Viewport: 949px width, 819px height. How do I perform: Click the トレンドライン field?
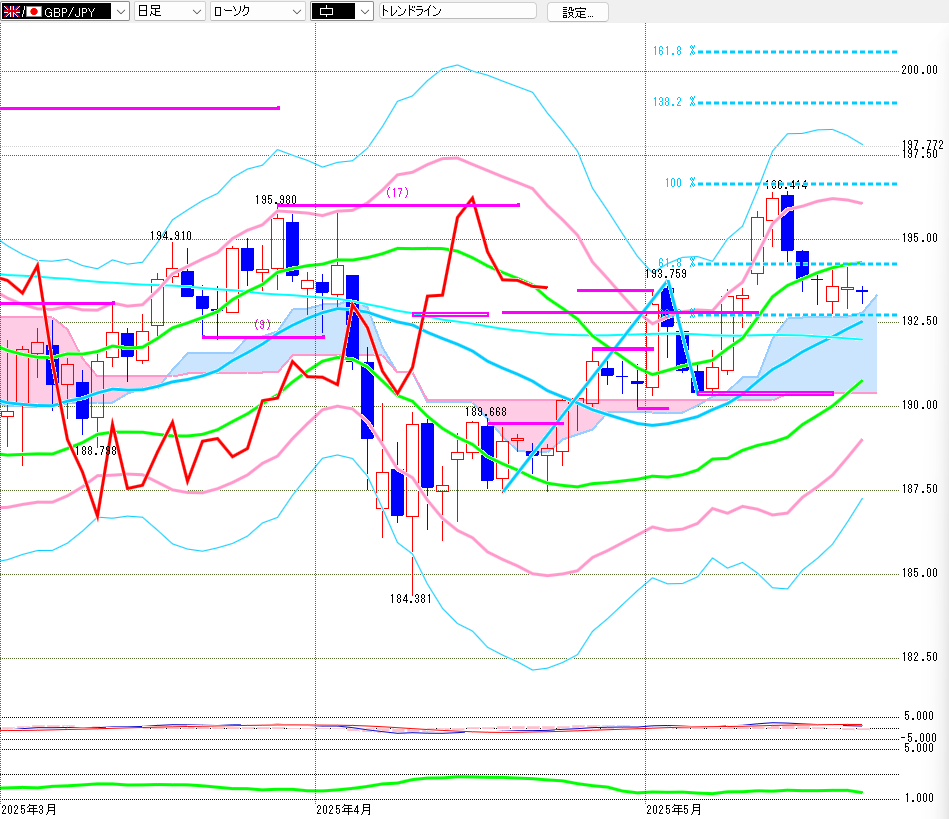[458, 11]
